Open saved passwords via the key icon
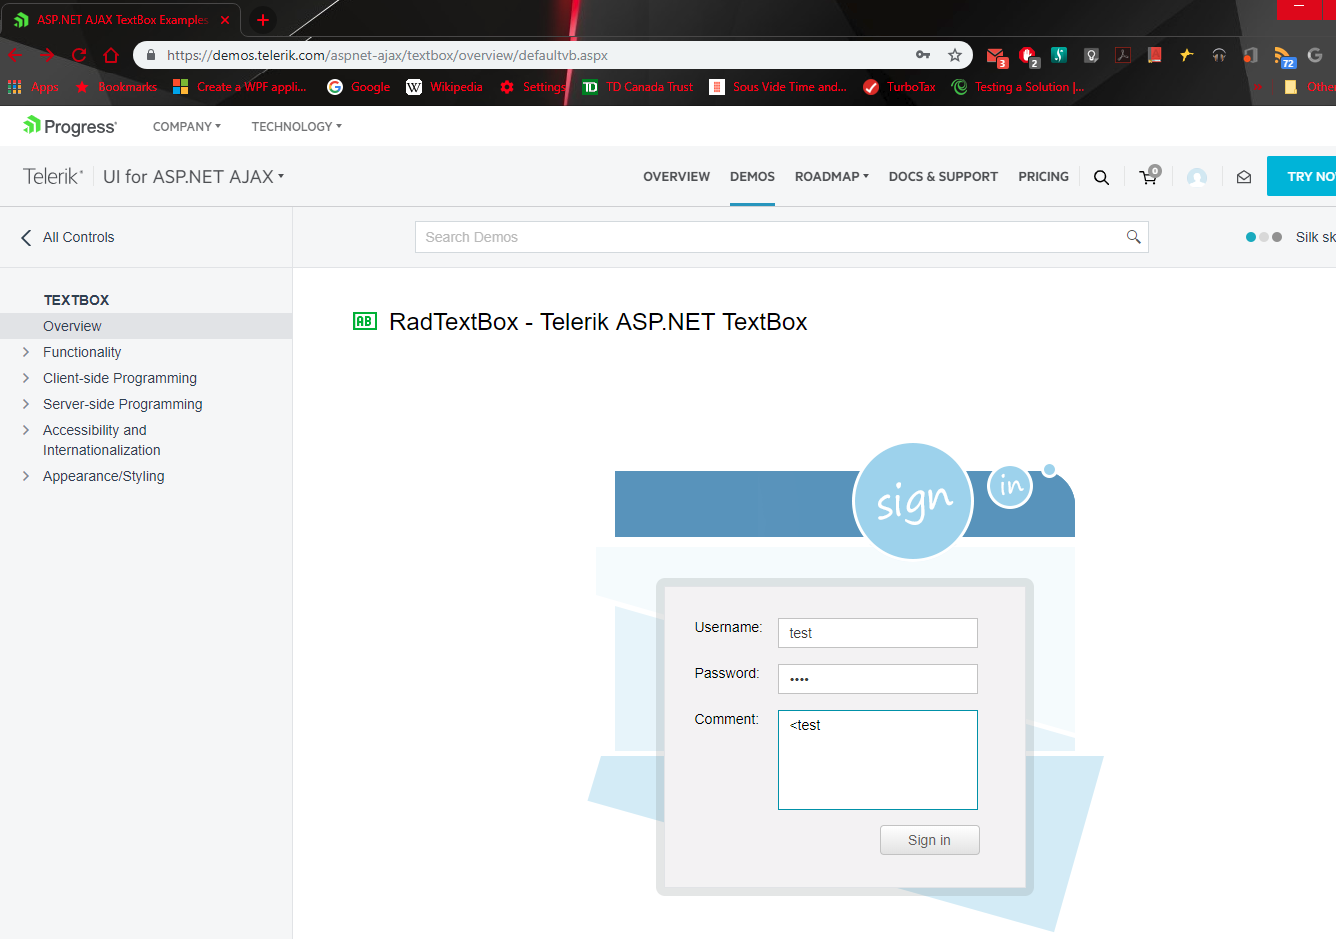The height and width of the screenshot is (939, 1336). 923,55
